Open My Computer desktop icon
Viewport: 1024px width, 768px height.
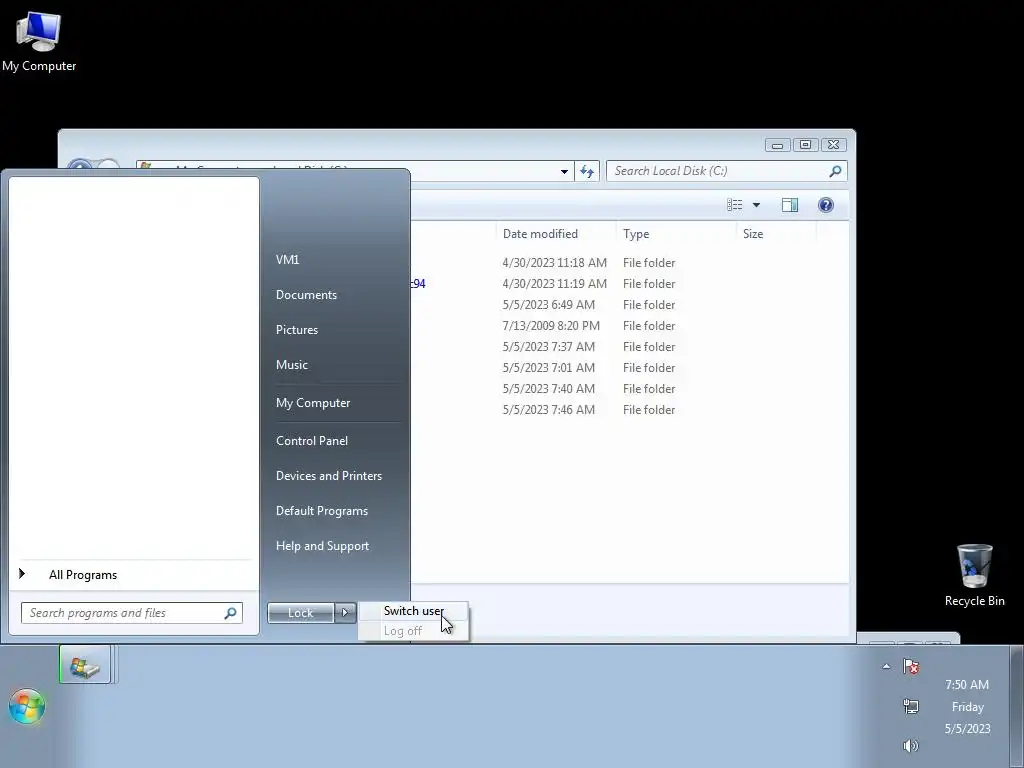click(39, 42)
